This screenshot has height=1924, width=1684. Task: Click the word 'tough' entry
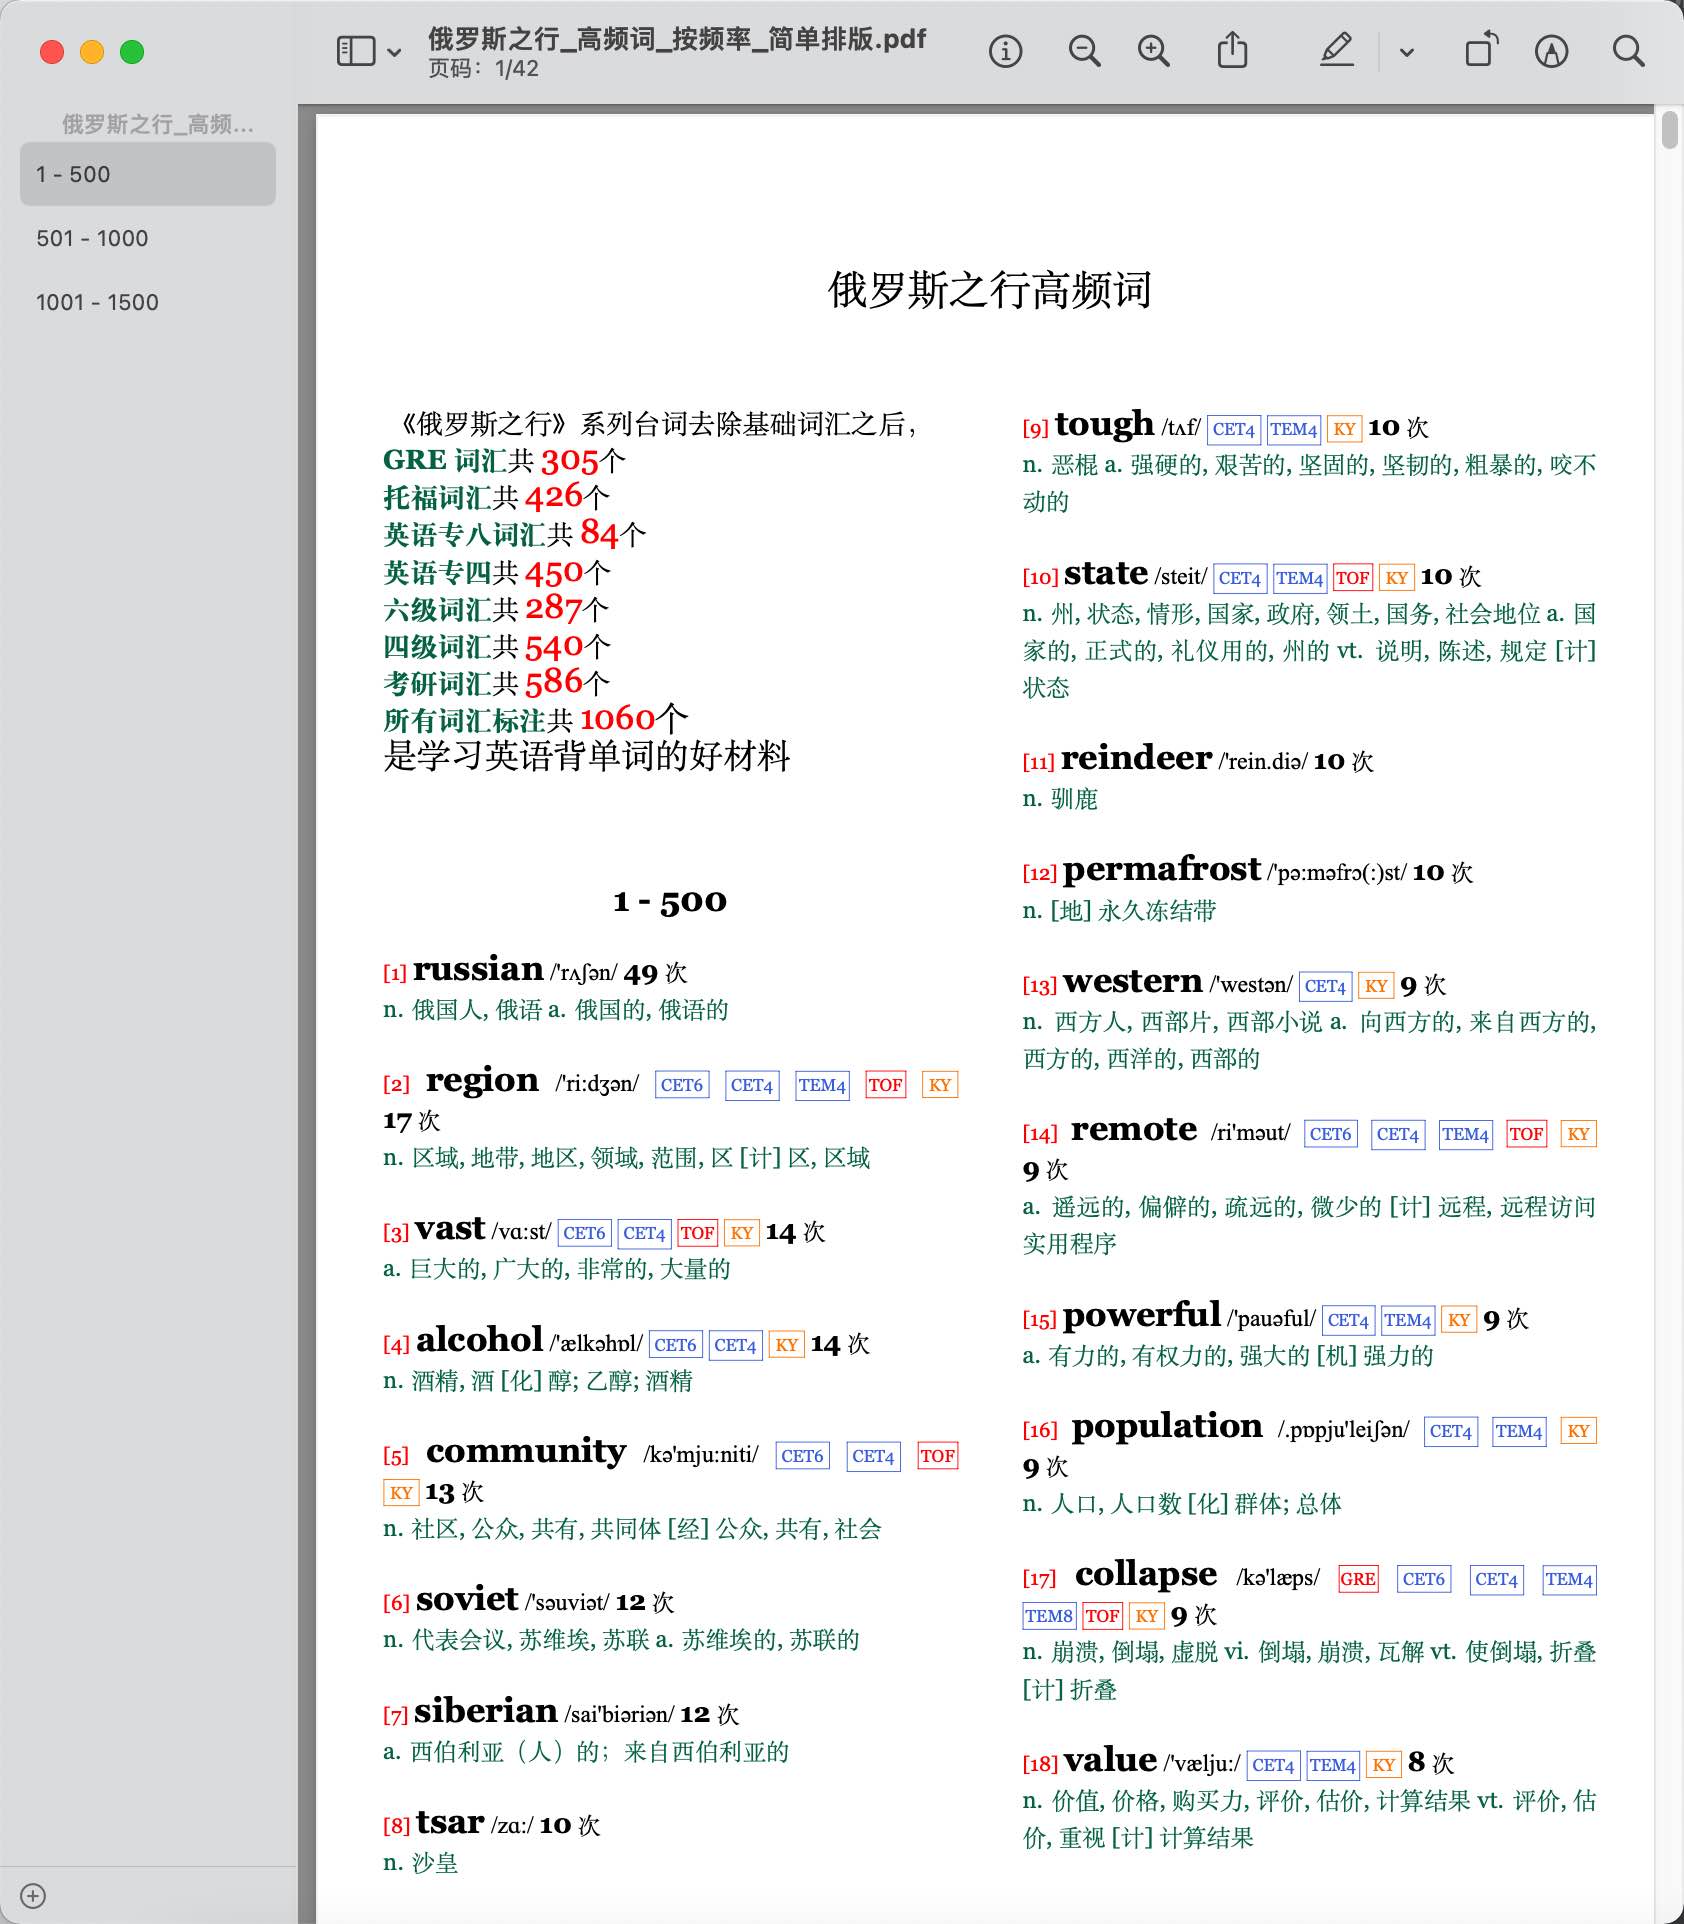(x=1104, y=425)
